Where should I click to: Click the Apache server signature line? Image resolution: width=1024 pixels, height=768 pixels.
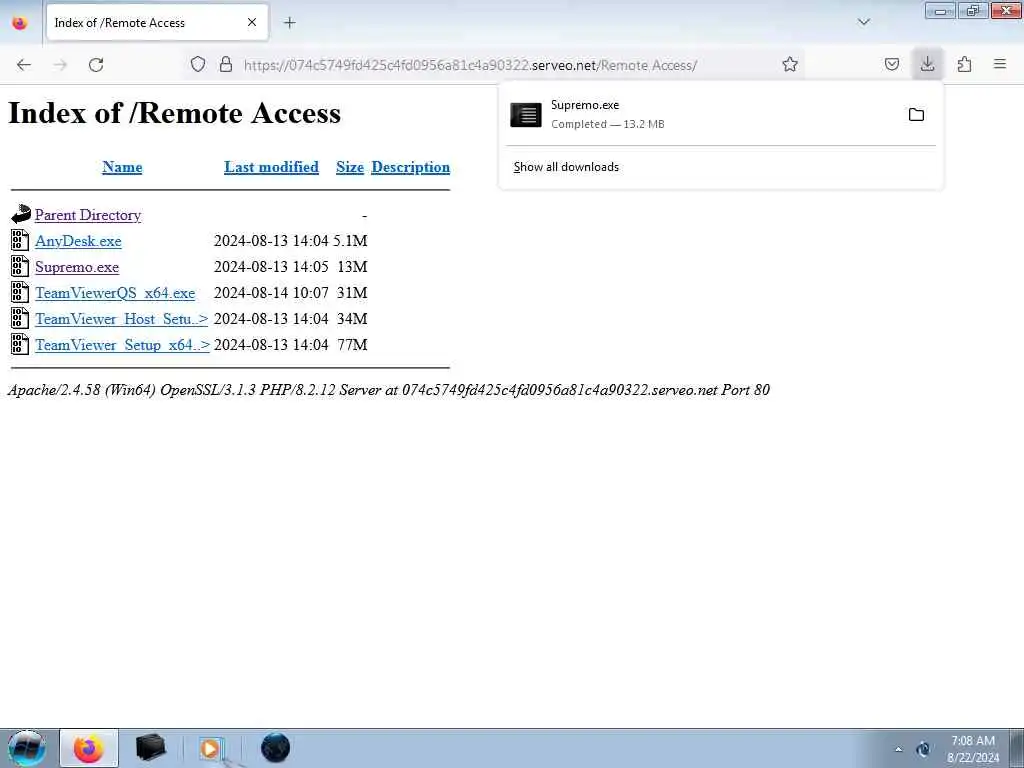pyautogui.click(x=389, y=390)
